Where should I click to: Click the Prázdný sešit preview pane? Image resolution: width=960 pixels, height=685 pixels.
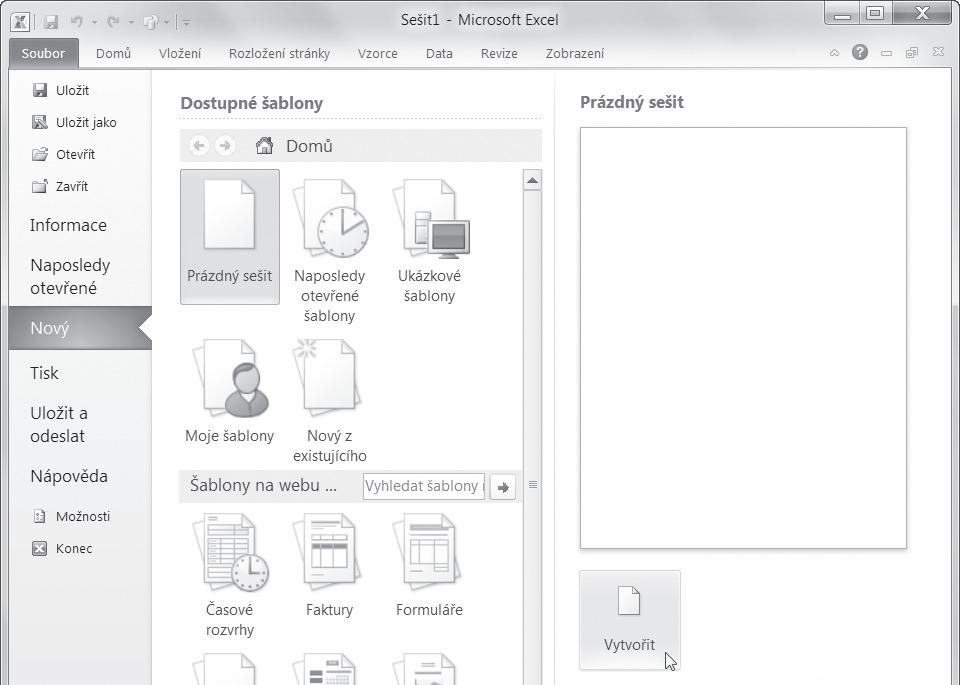(x=743, y=338)
